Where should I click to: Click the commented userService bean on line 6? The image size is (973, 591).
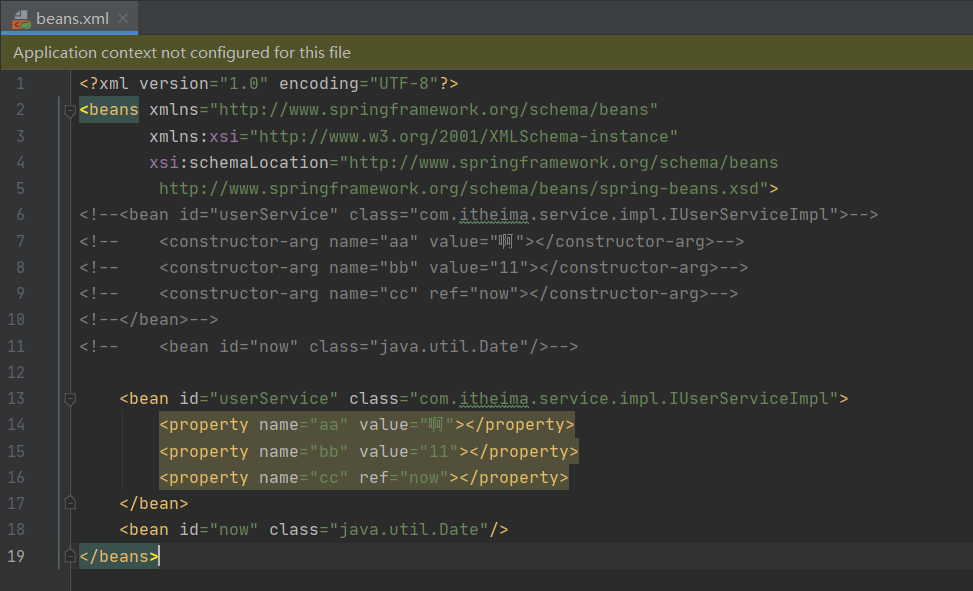tap(478, 215)
